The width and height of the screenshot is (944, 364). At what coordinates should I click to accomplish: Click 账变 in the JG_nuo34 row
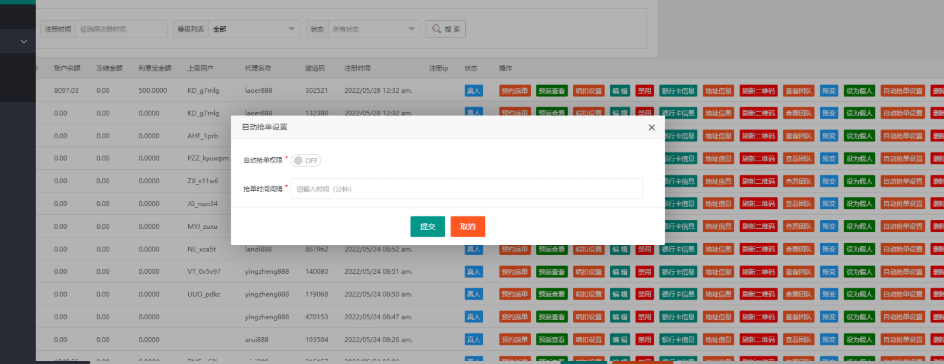(829, 203)
